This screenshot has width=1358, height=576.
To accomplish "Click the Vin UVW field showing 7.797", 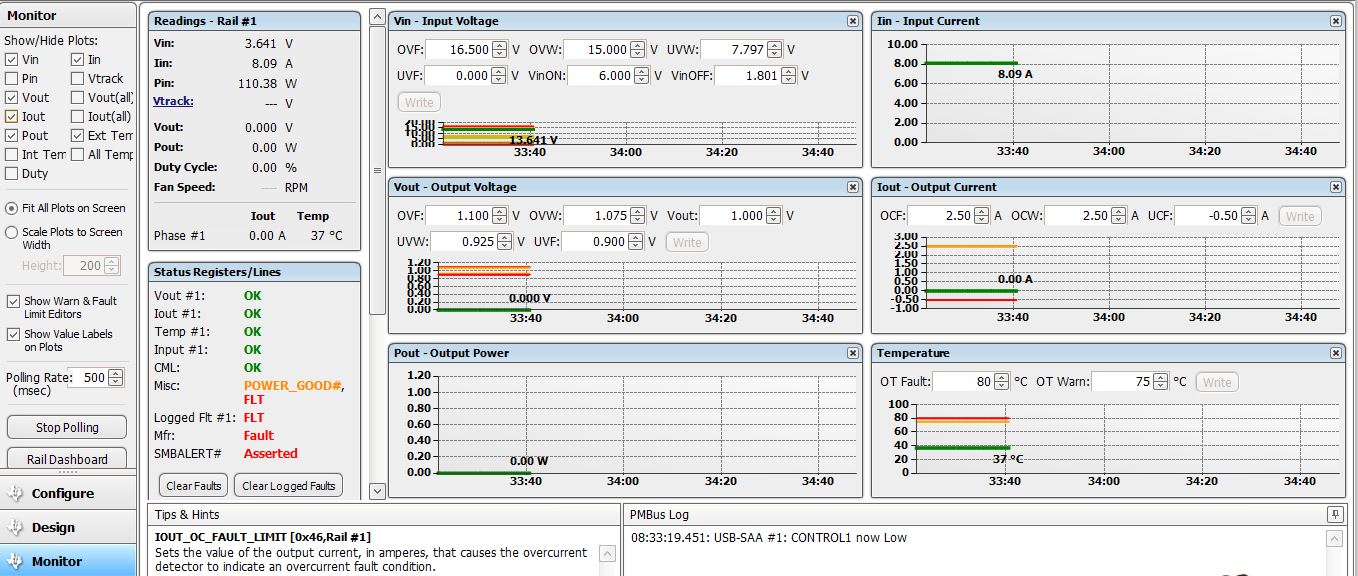I will point(734,49).
